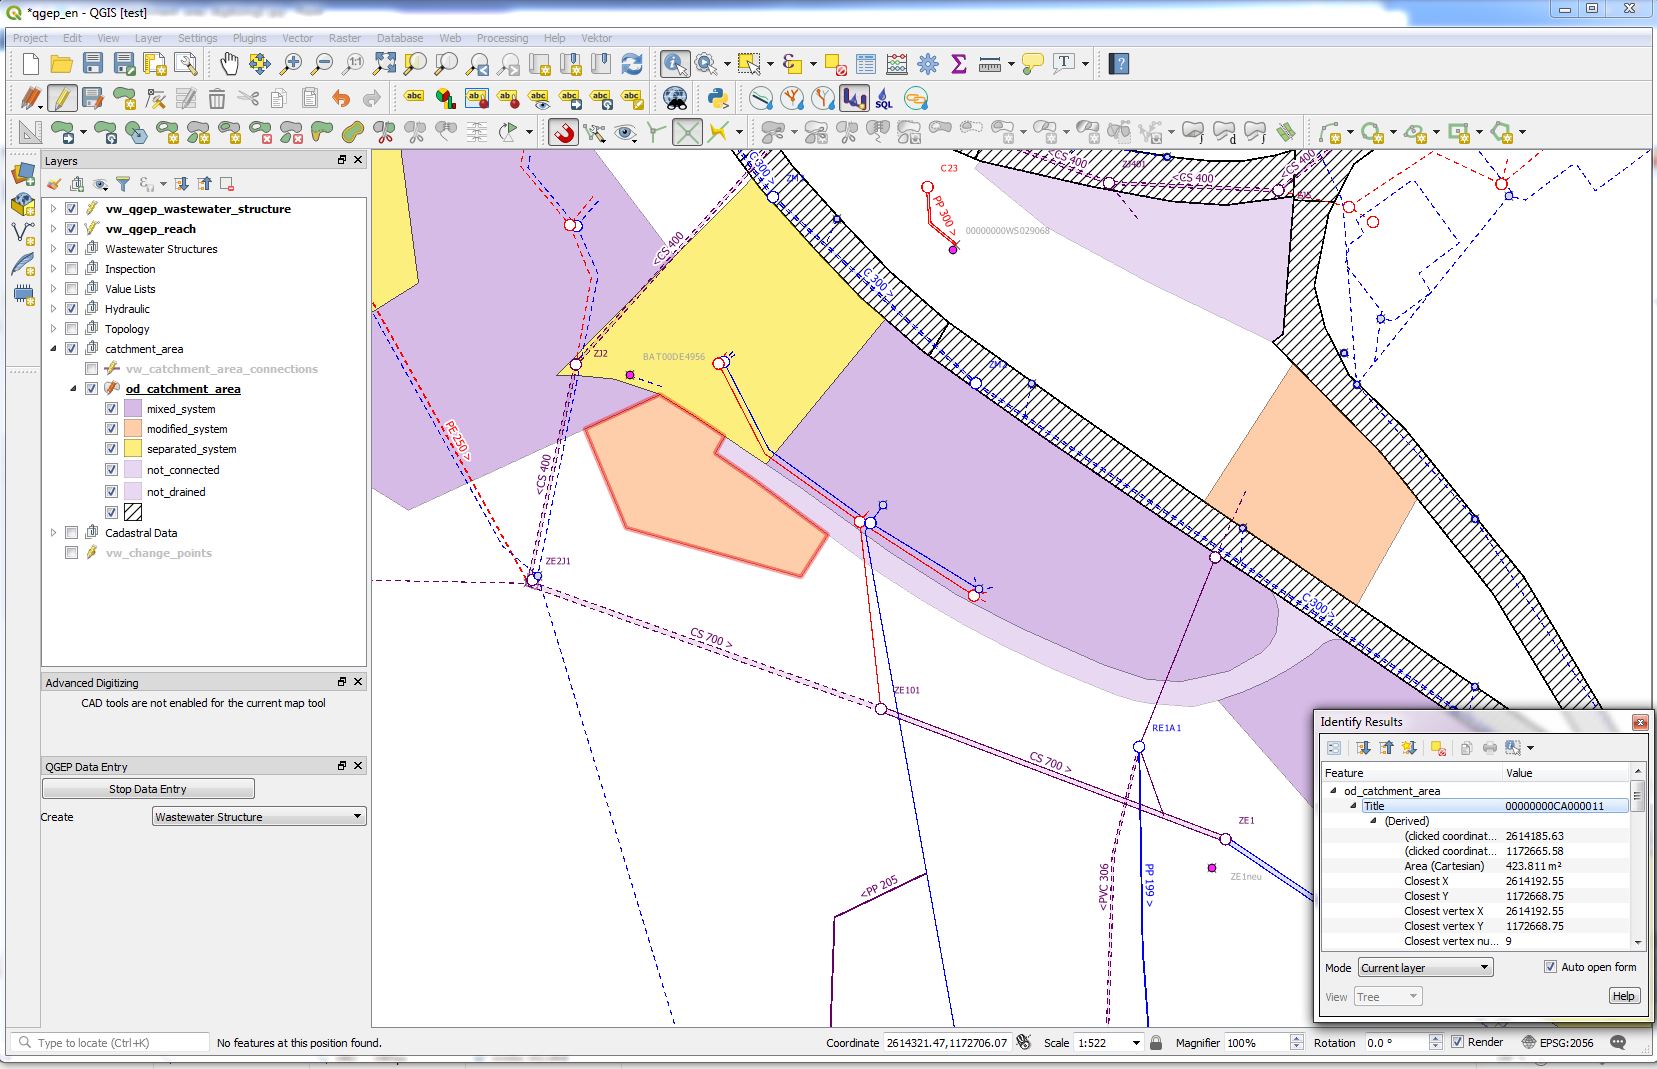Open the SQL tool icon

pos(885,98)
